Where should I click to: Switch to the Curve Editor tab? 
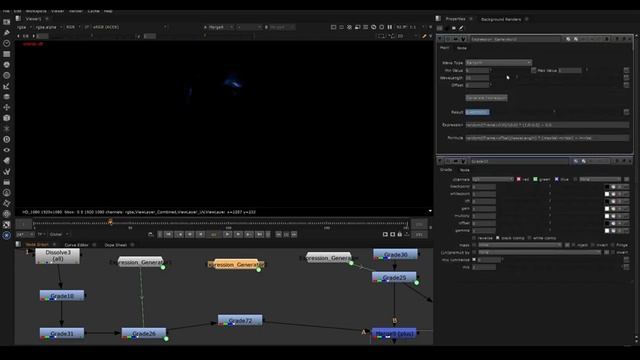click(76, 245)
